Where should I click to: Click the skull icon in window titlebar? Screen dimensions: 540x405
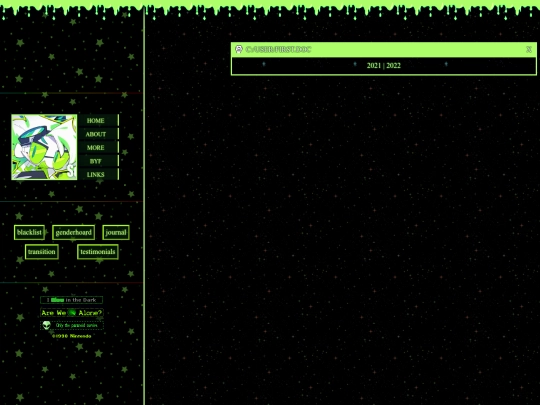coord(239,49)
